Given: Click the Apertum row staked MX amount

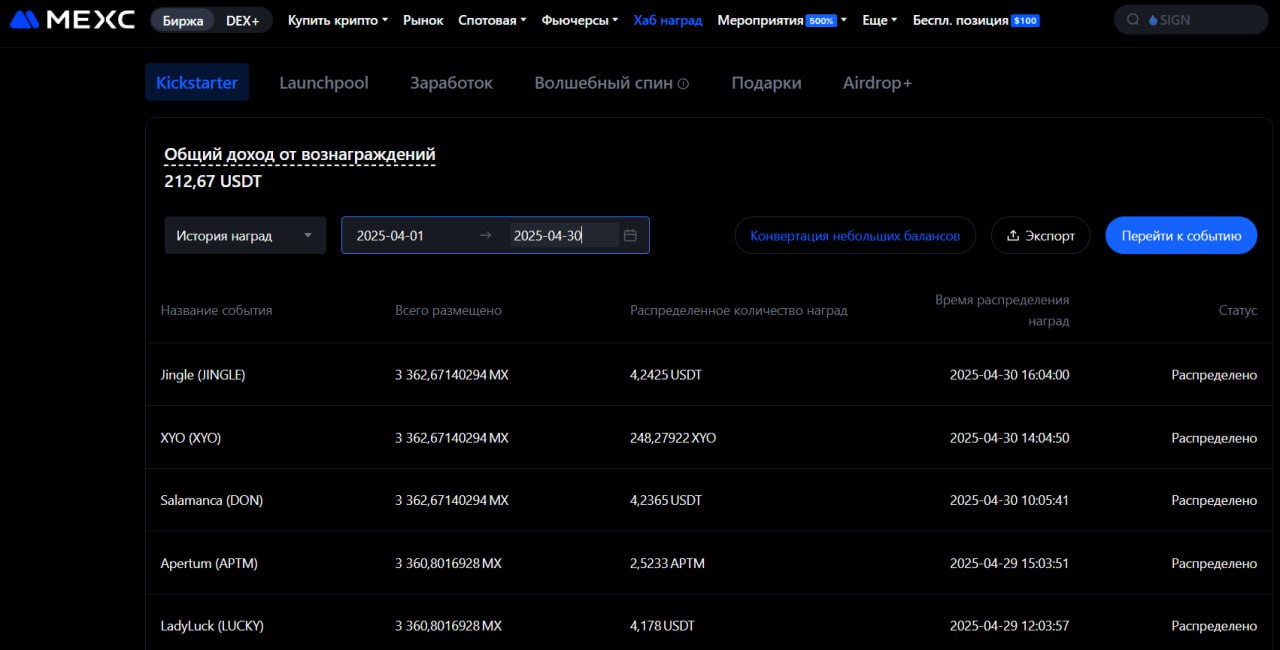Looking at the screenshot, I should click(x=448, y=563).
